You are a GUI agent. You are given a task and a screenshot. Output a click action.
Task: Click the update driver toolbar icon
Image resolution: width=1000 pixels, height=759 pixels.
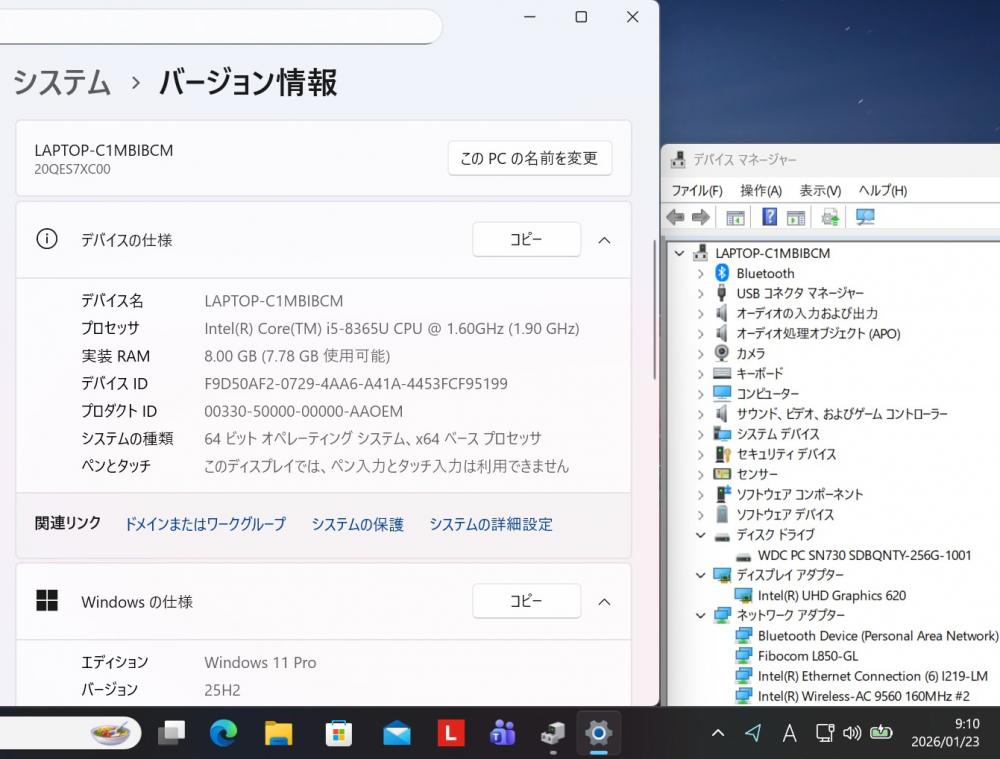[830, 217]
